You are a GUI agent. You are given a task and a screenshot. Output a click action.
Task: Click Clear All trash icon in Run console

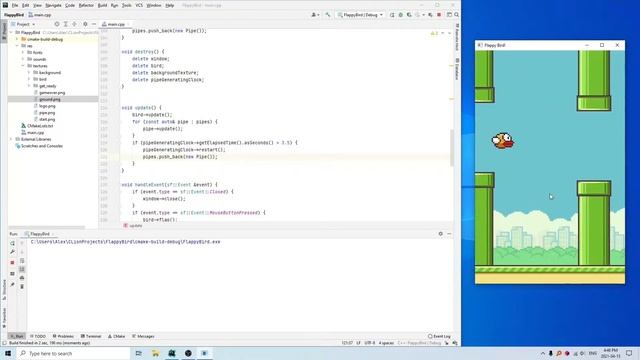pyautogui.click(x=22, y=287)
